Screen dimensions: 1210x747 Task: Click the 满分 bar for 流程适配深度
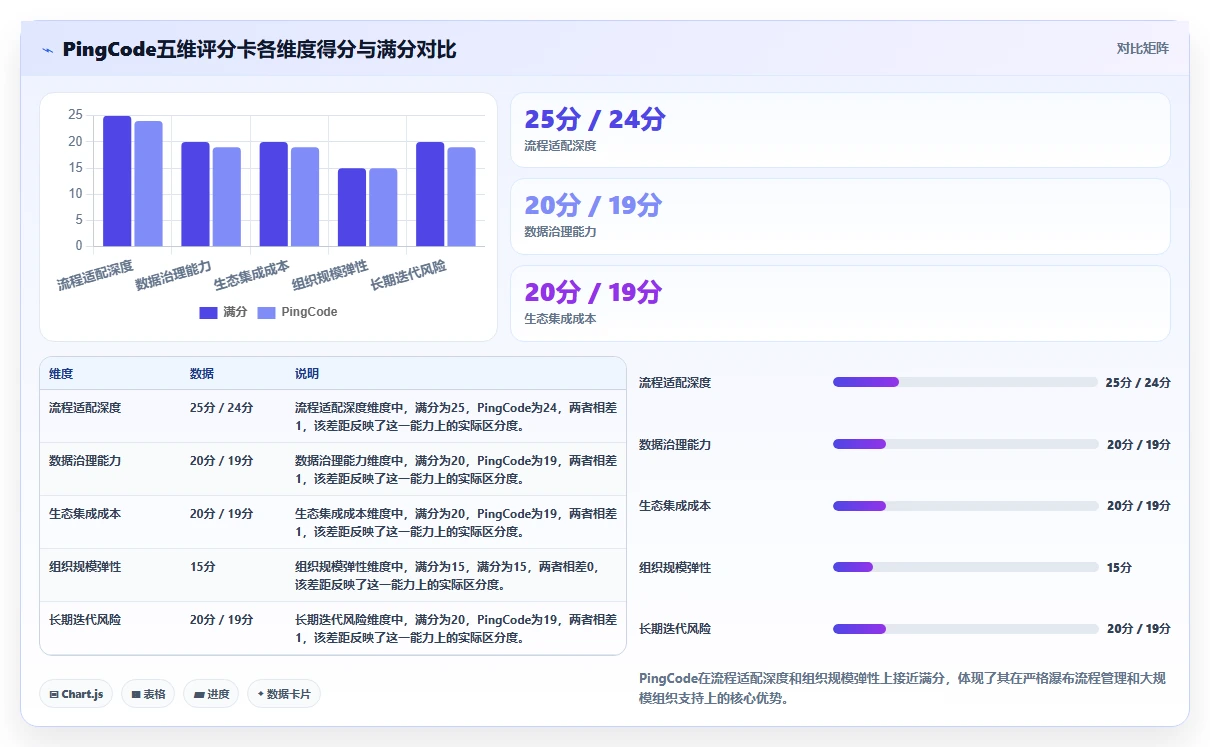coord(117,181)
